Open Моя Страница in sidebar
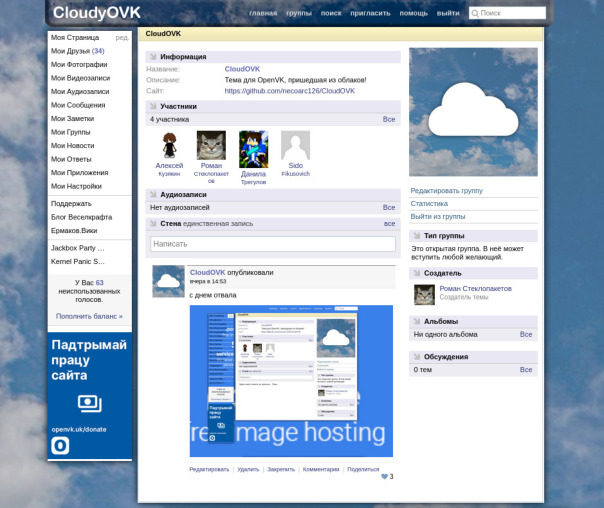The width and height of the screenshot is (604, 508). coord(75,37)
